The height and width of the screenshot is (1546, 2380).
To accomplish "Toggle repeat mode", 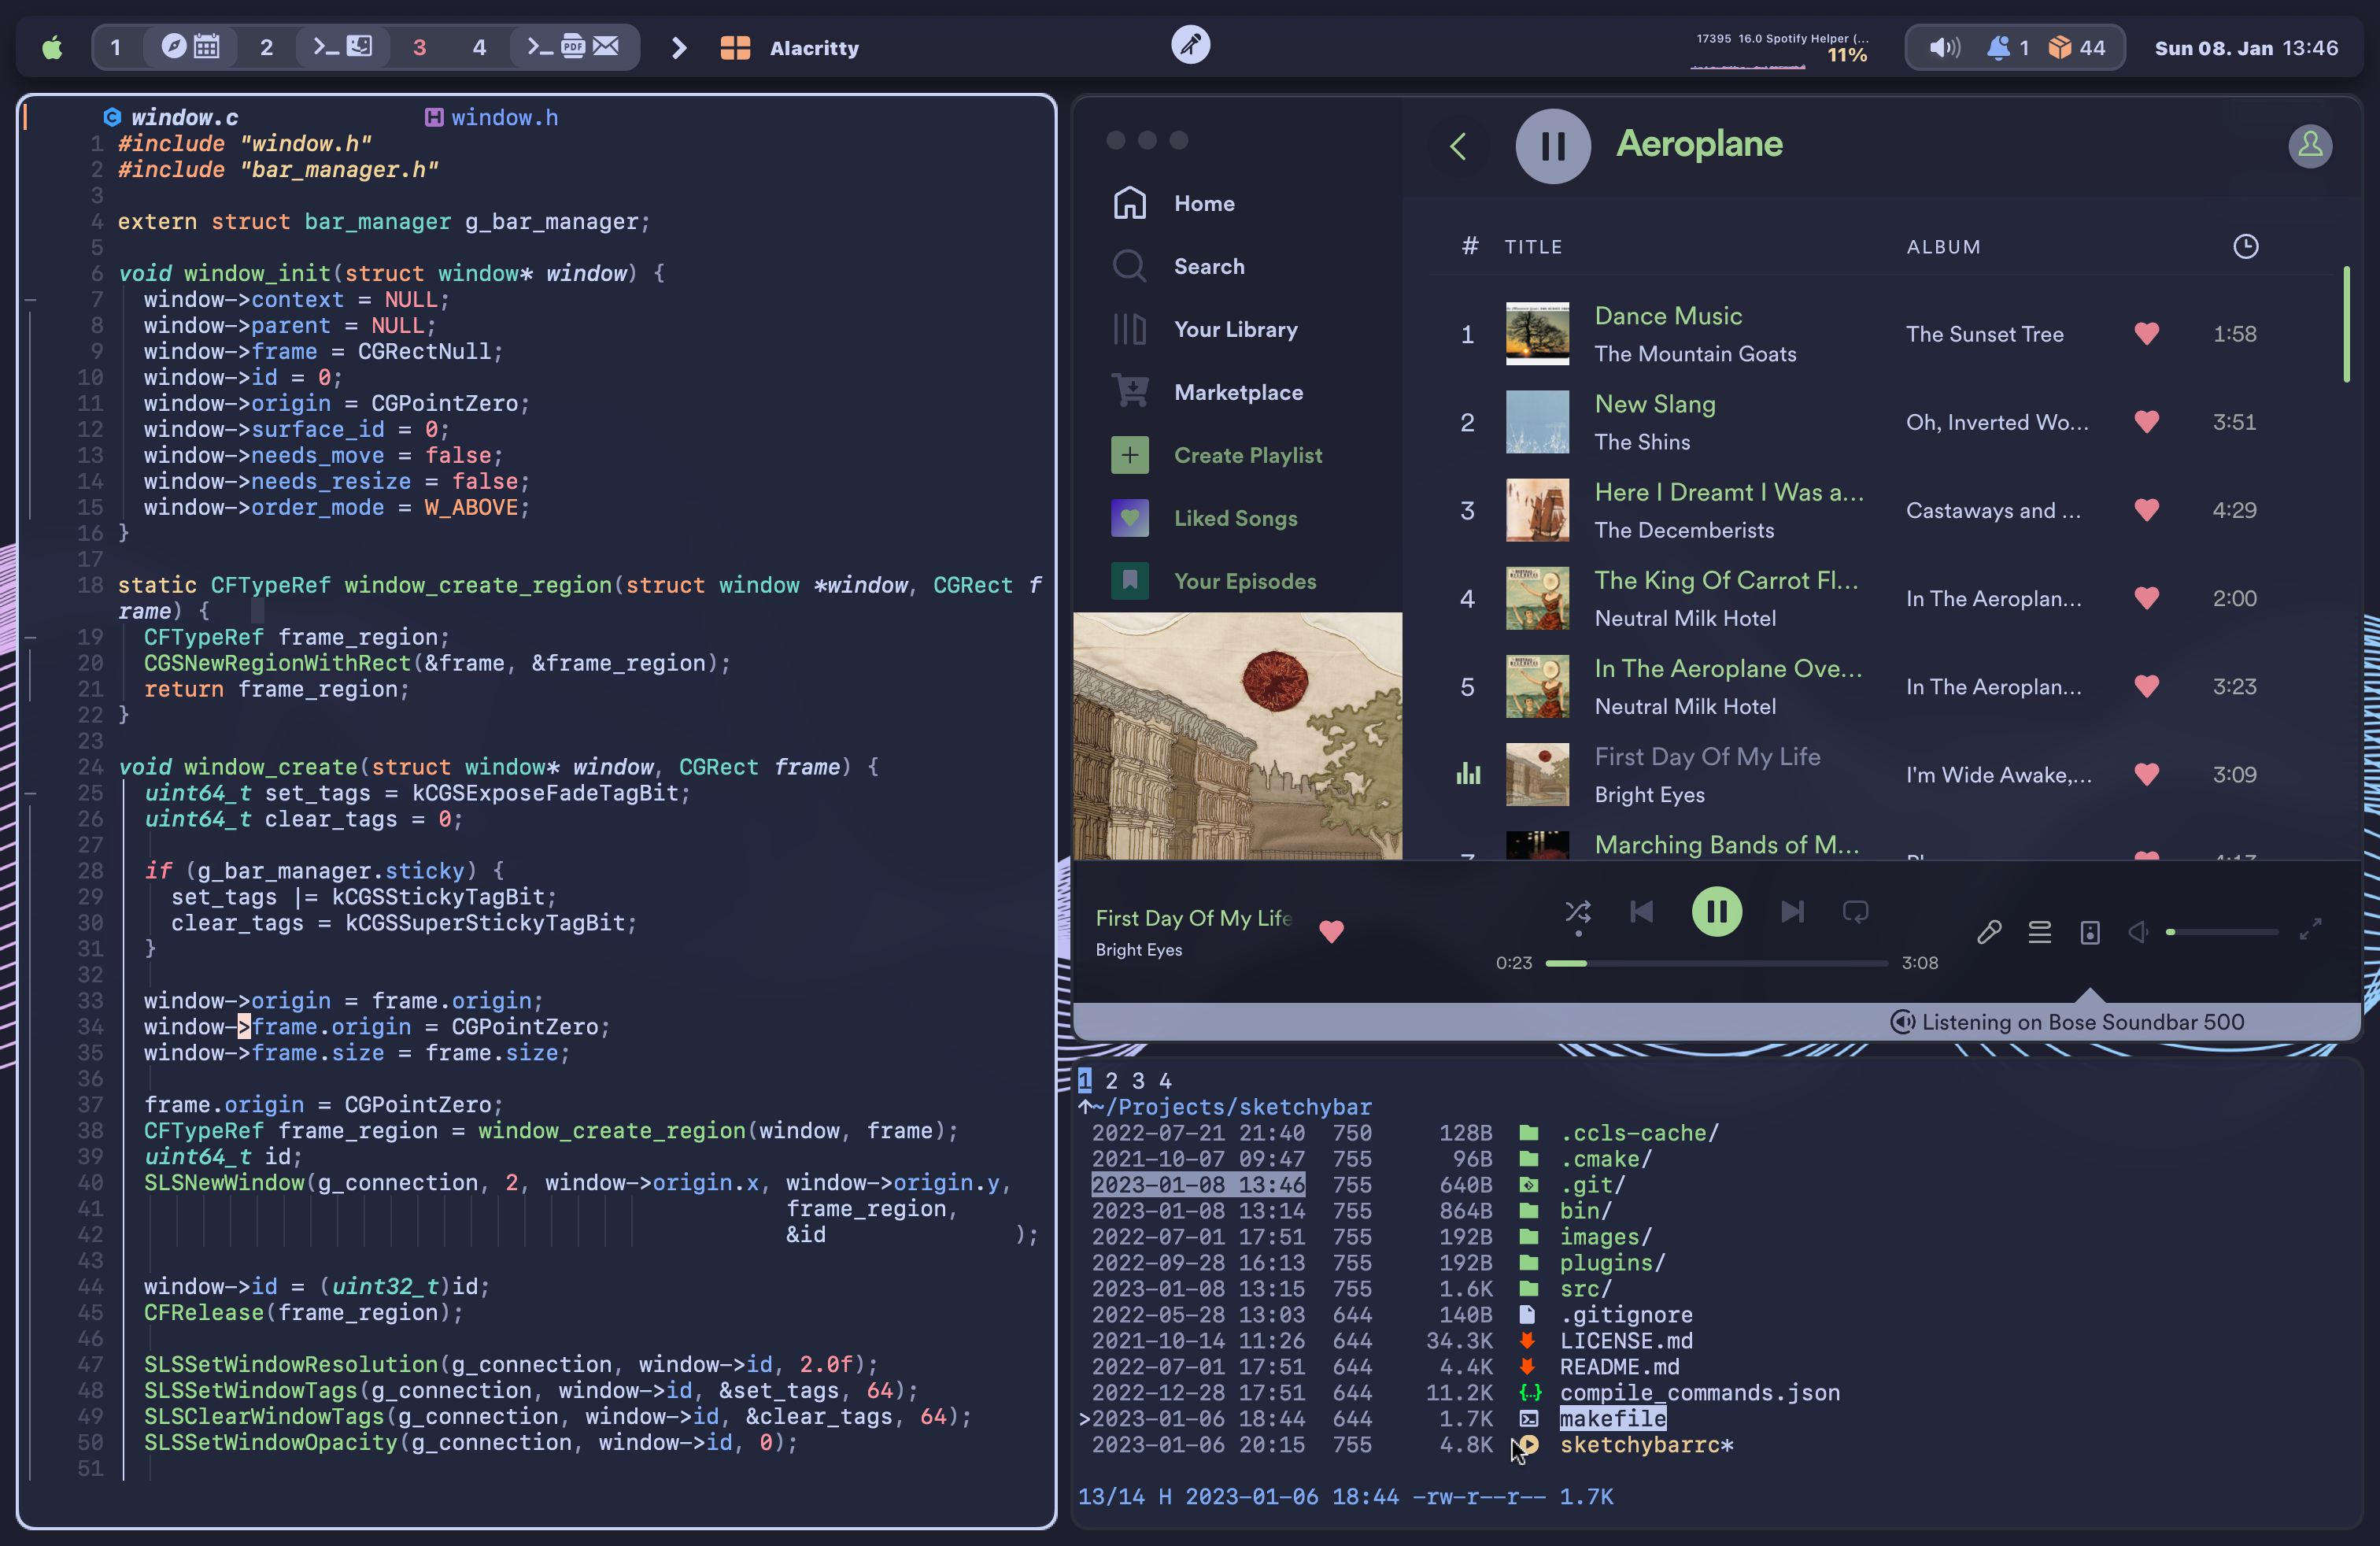I will 1856,911.
